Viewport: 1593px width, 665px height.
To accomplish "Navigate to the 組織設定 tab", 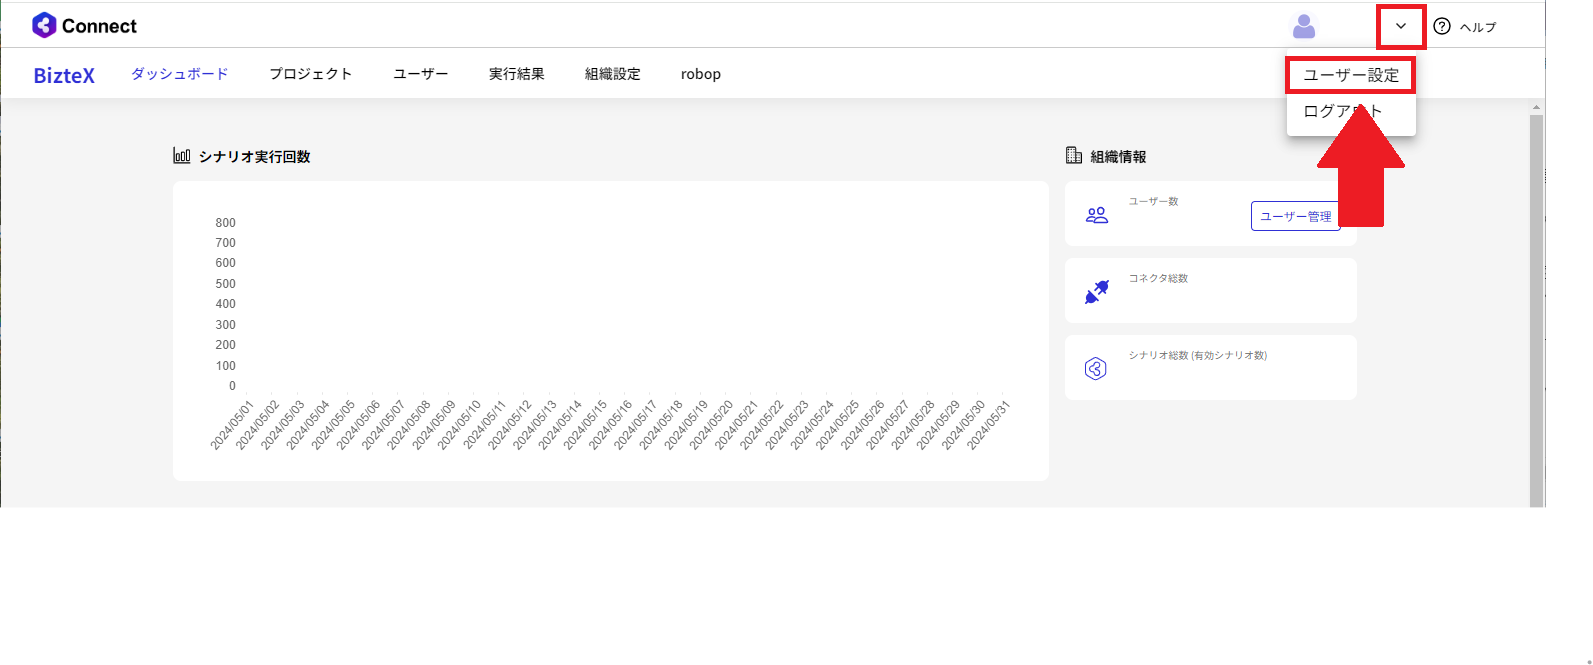I will coord(613,74).
